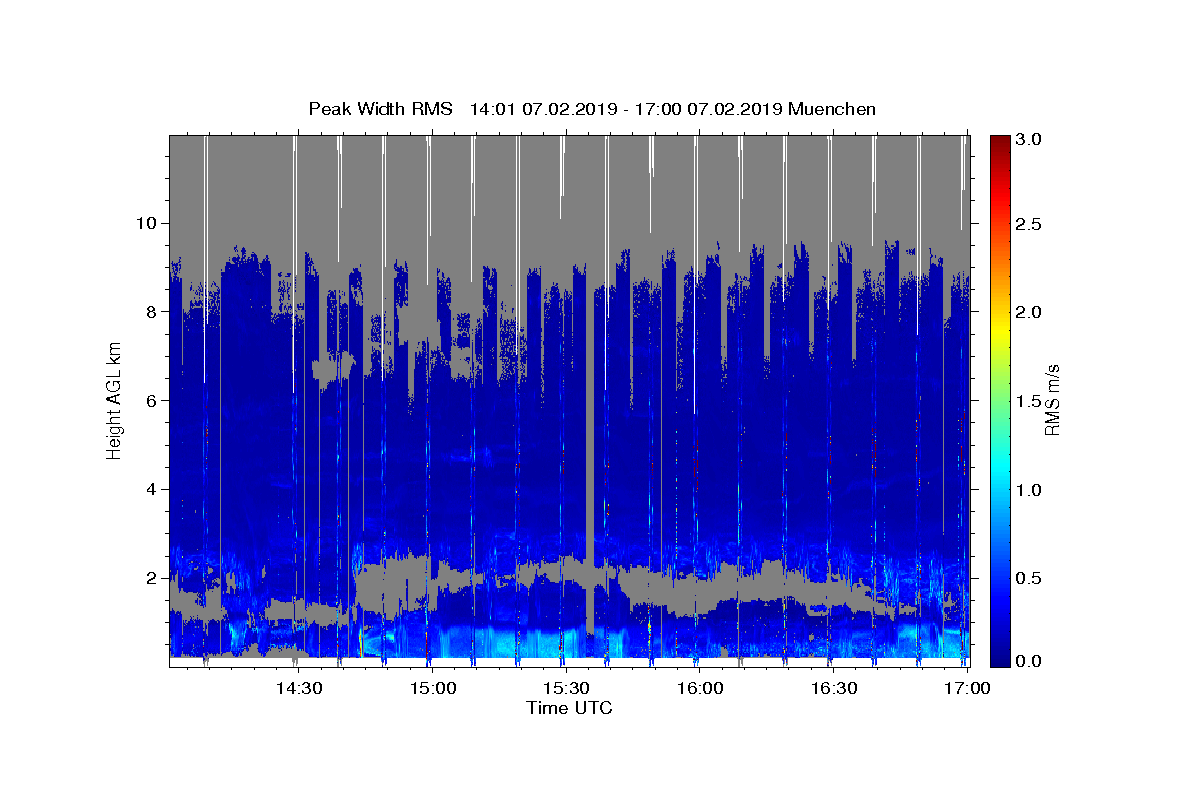This screenshot has height=800, width=1200.
Task: Click the "RMS m/s" colorbar label
Action: [x=1052, y=398]
